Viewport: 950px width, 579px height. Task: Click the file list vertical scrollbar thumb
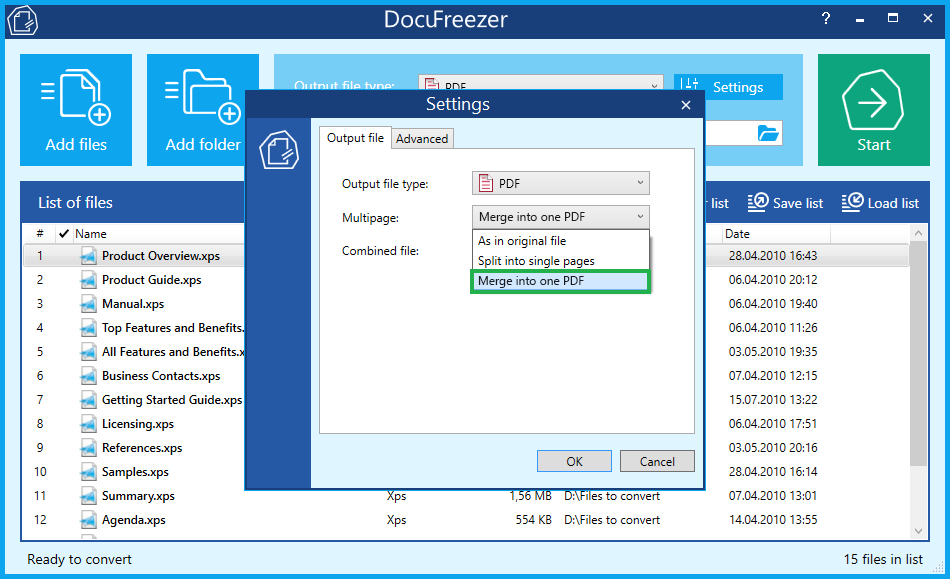coord(918,354)
